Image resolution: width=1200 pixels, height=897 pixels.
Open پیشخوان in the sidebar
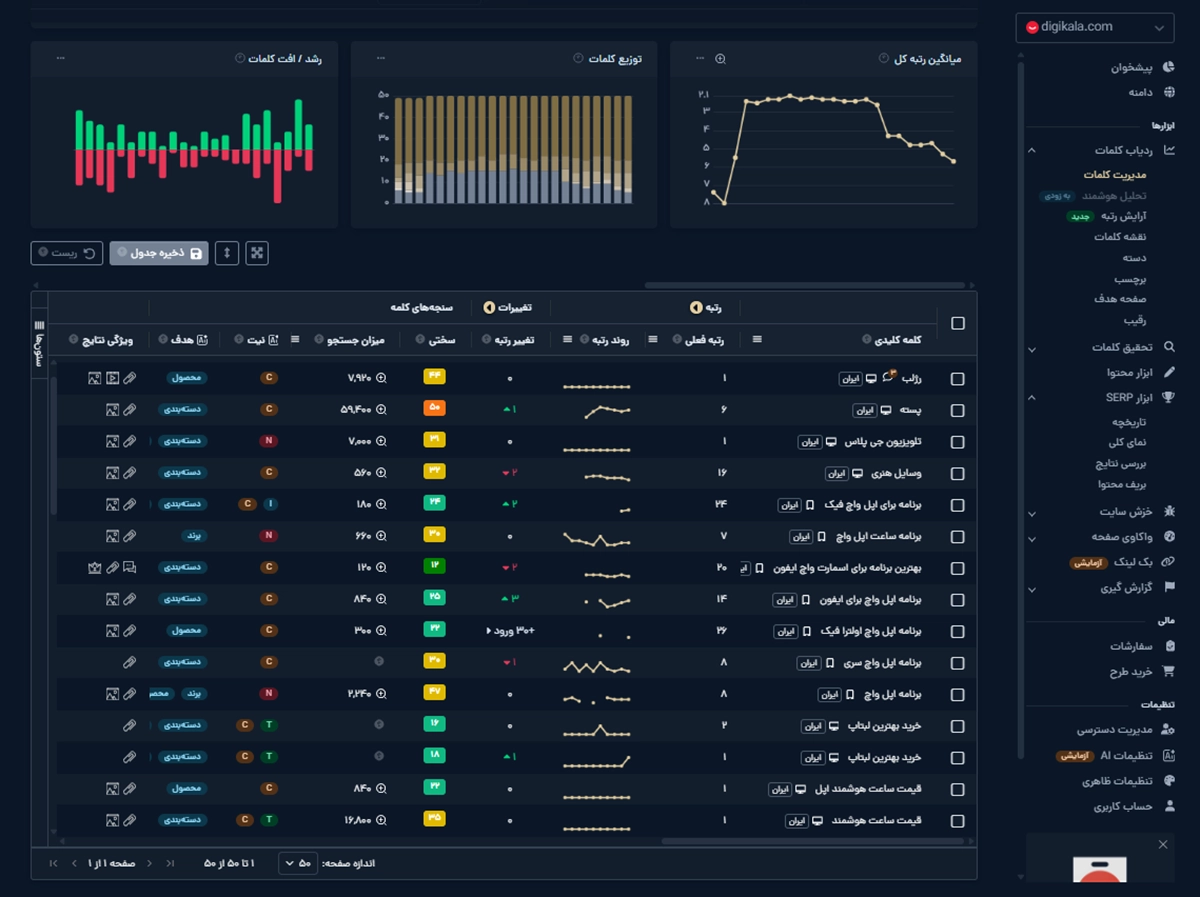1132,69
